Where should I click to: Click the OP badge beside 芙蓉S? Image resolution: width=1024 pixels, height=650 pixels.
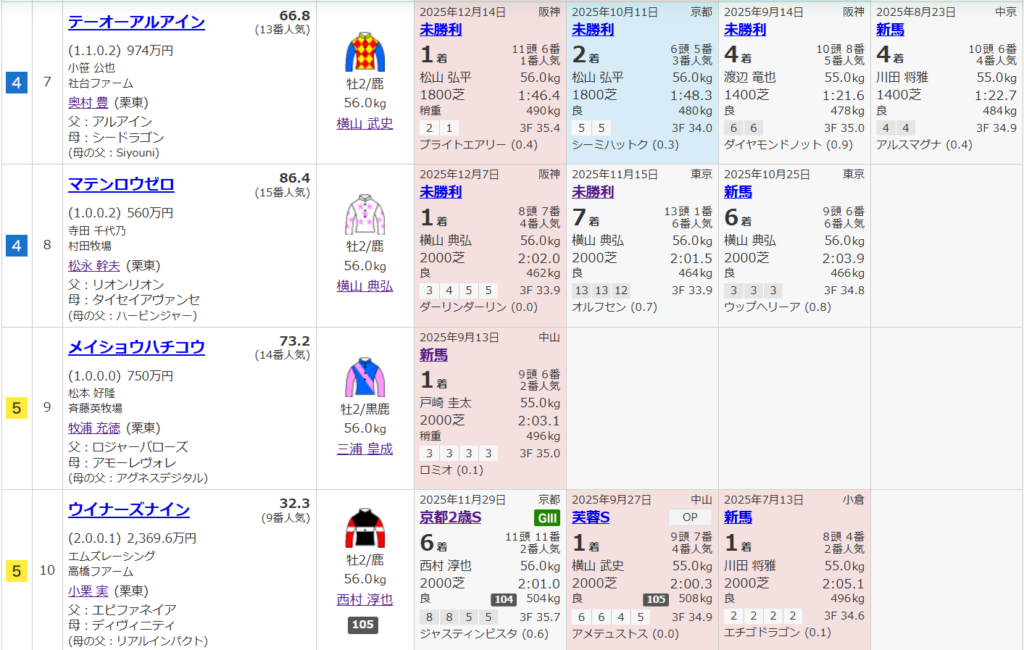[x=690, y=517]
